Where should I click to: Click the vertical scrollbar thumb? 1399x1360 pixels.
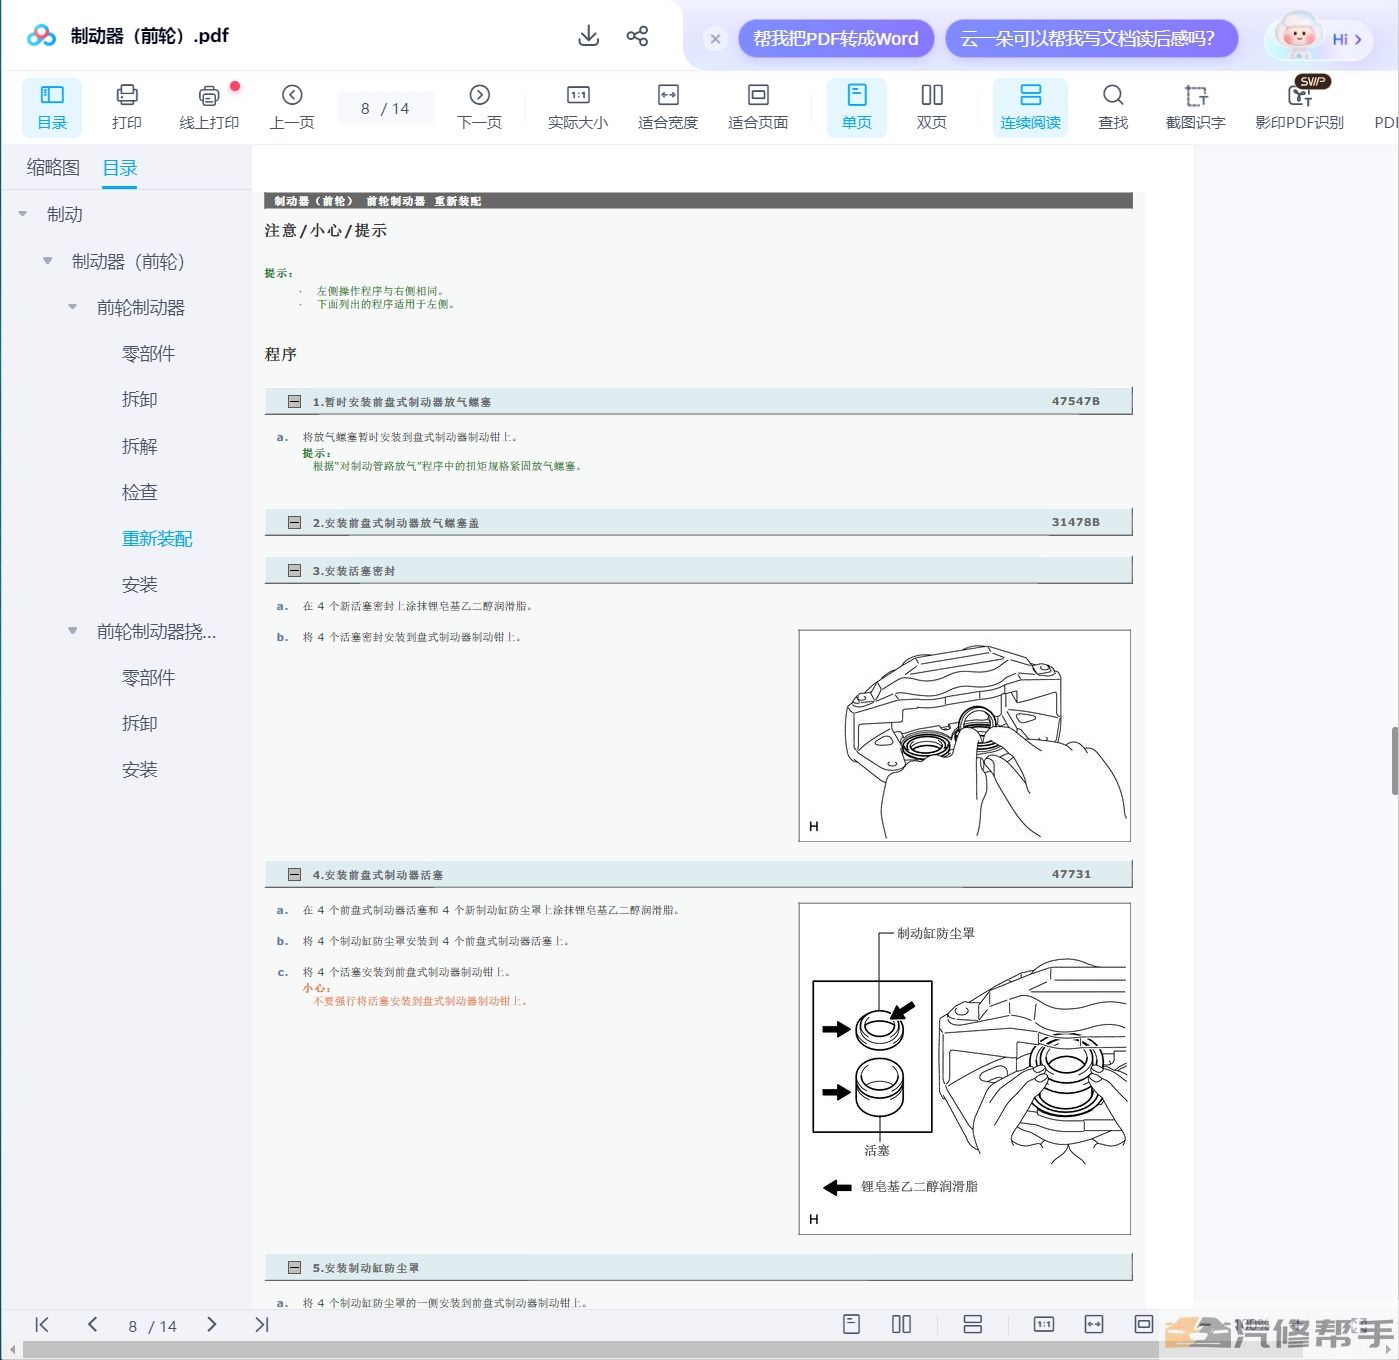pyautogui.click(x=1394, y=761)
